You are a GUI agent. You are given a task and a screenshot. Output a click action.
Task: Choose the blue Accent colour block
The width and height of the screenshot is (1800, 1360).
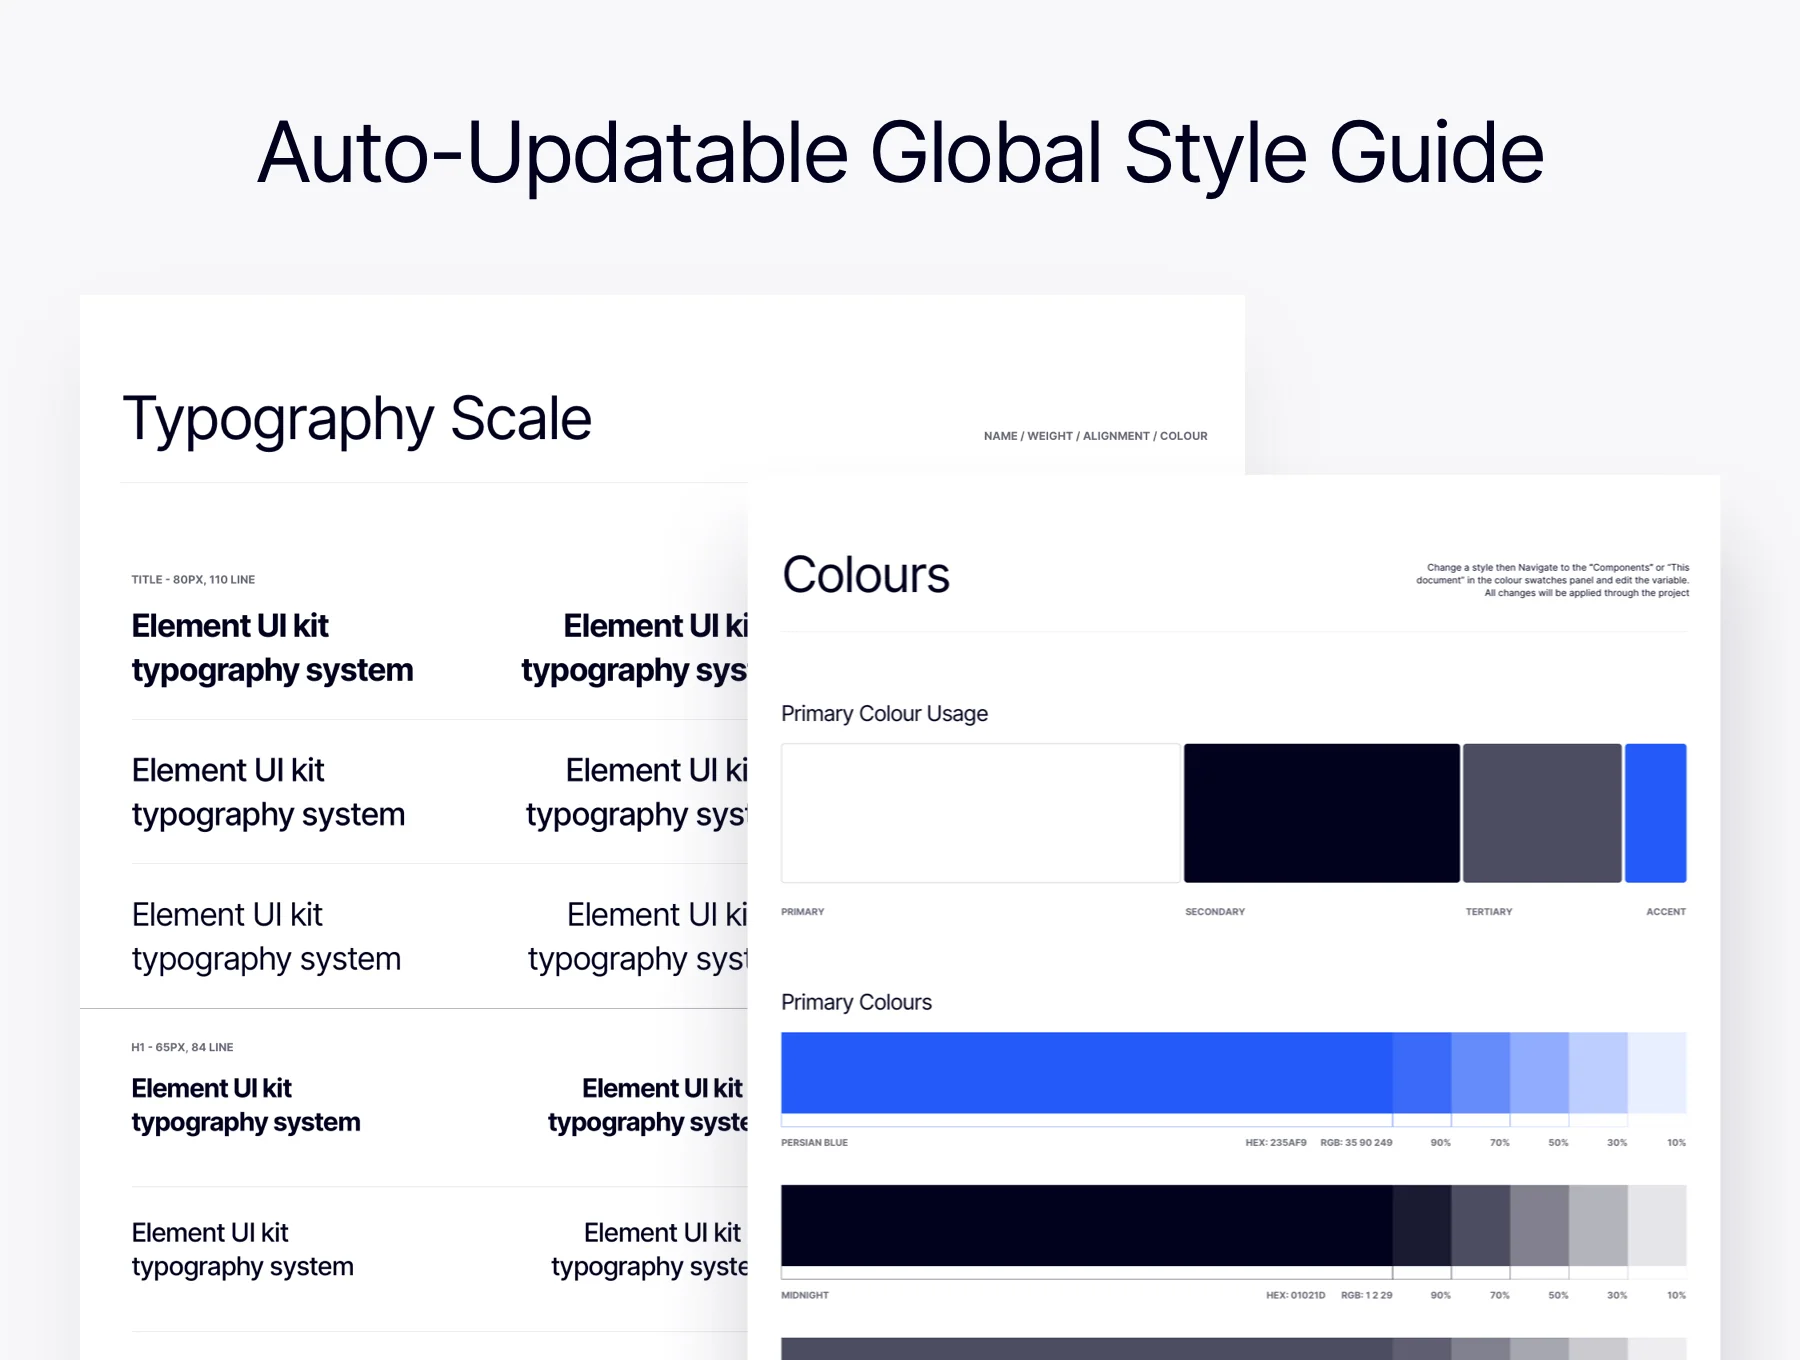pyautogui.click(x=1656, y=813)
